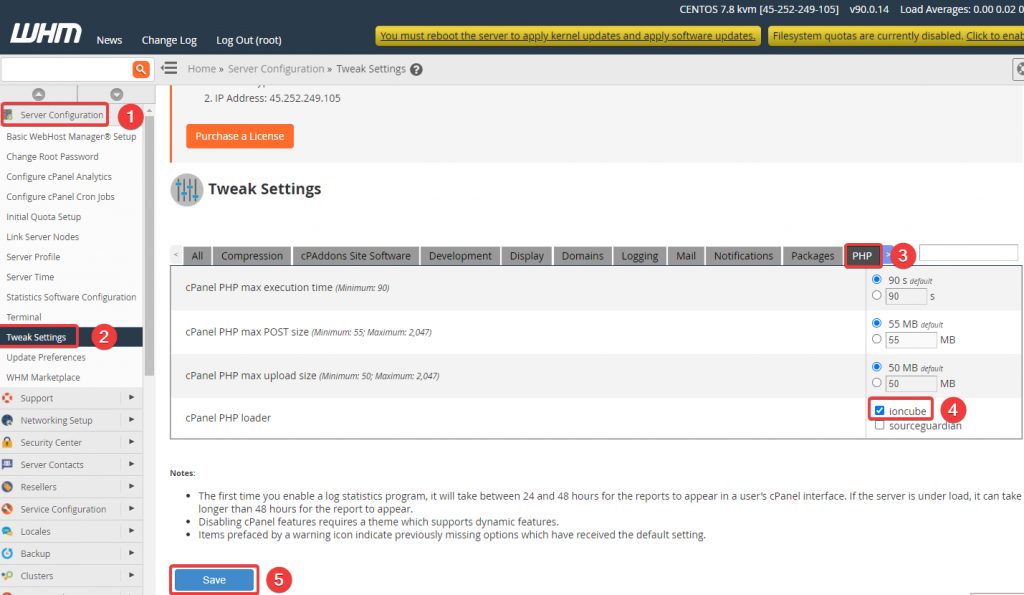Click Purchase a License button
Screen dimensions: 1024x595
pos(240,136)
